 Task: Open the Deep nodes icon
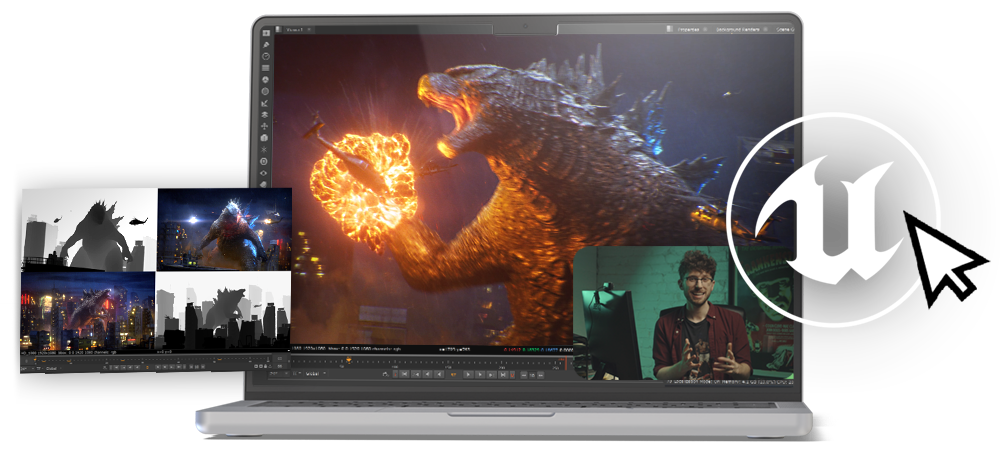point(265,160)
